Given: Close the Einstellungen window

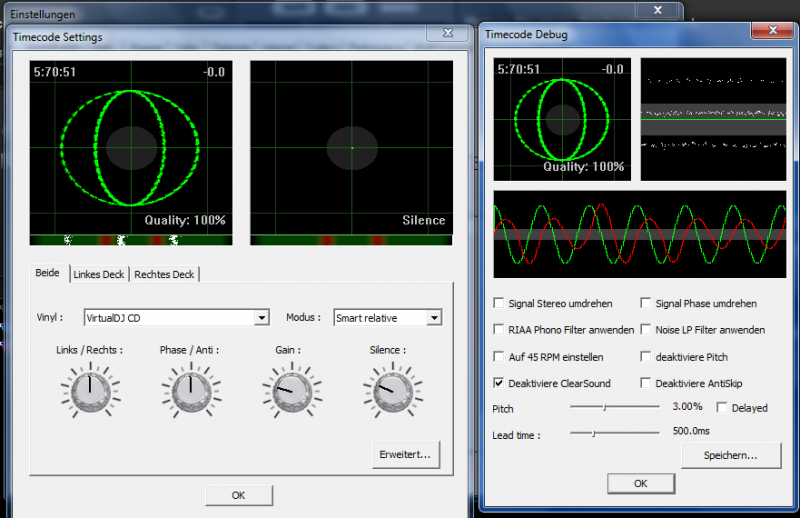Looking at the screenshot, I should [658, 10].
